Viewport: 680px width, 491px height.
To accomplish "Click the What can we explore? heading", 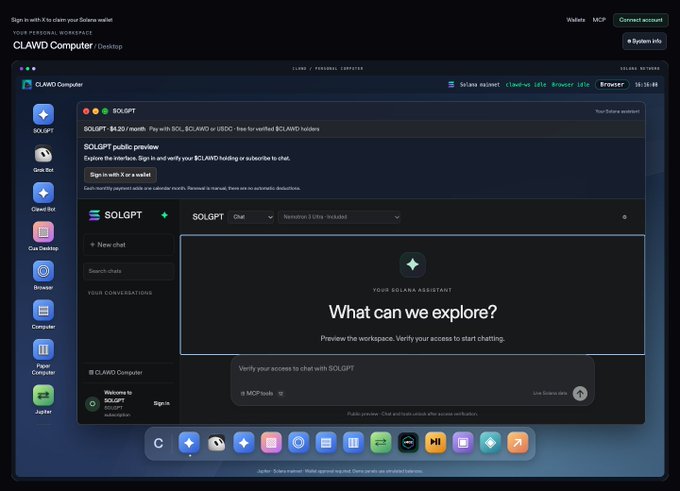I will (412, 312).
